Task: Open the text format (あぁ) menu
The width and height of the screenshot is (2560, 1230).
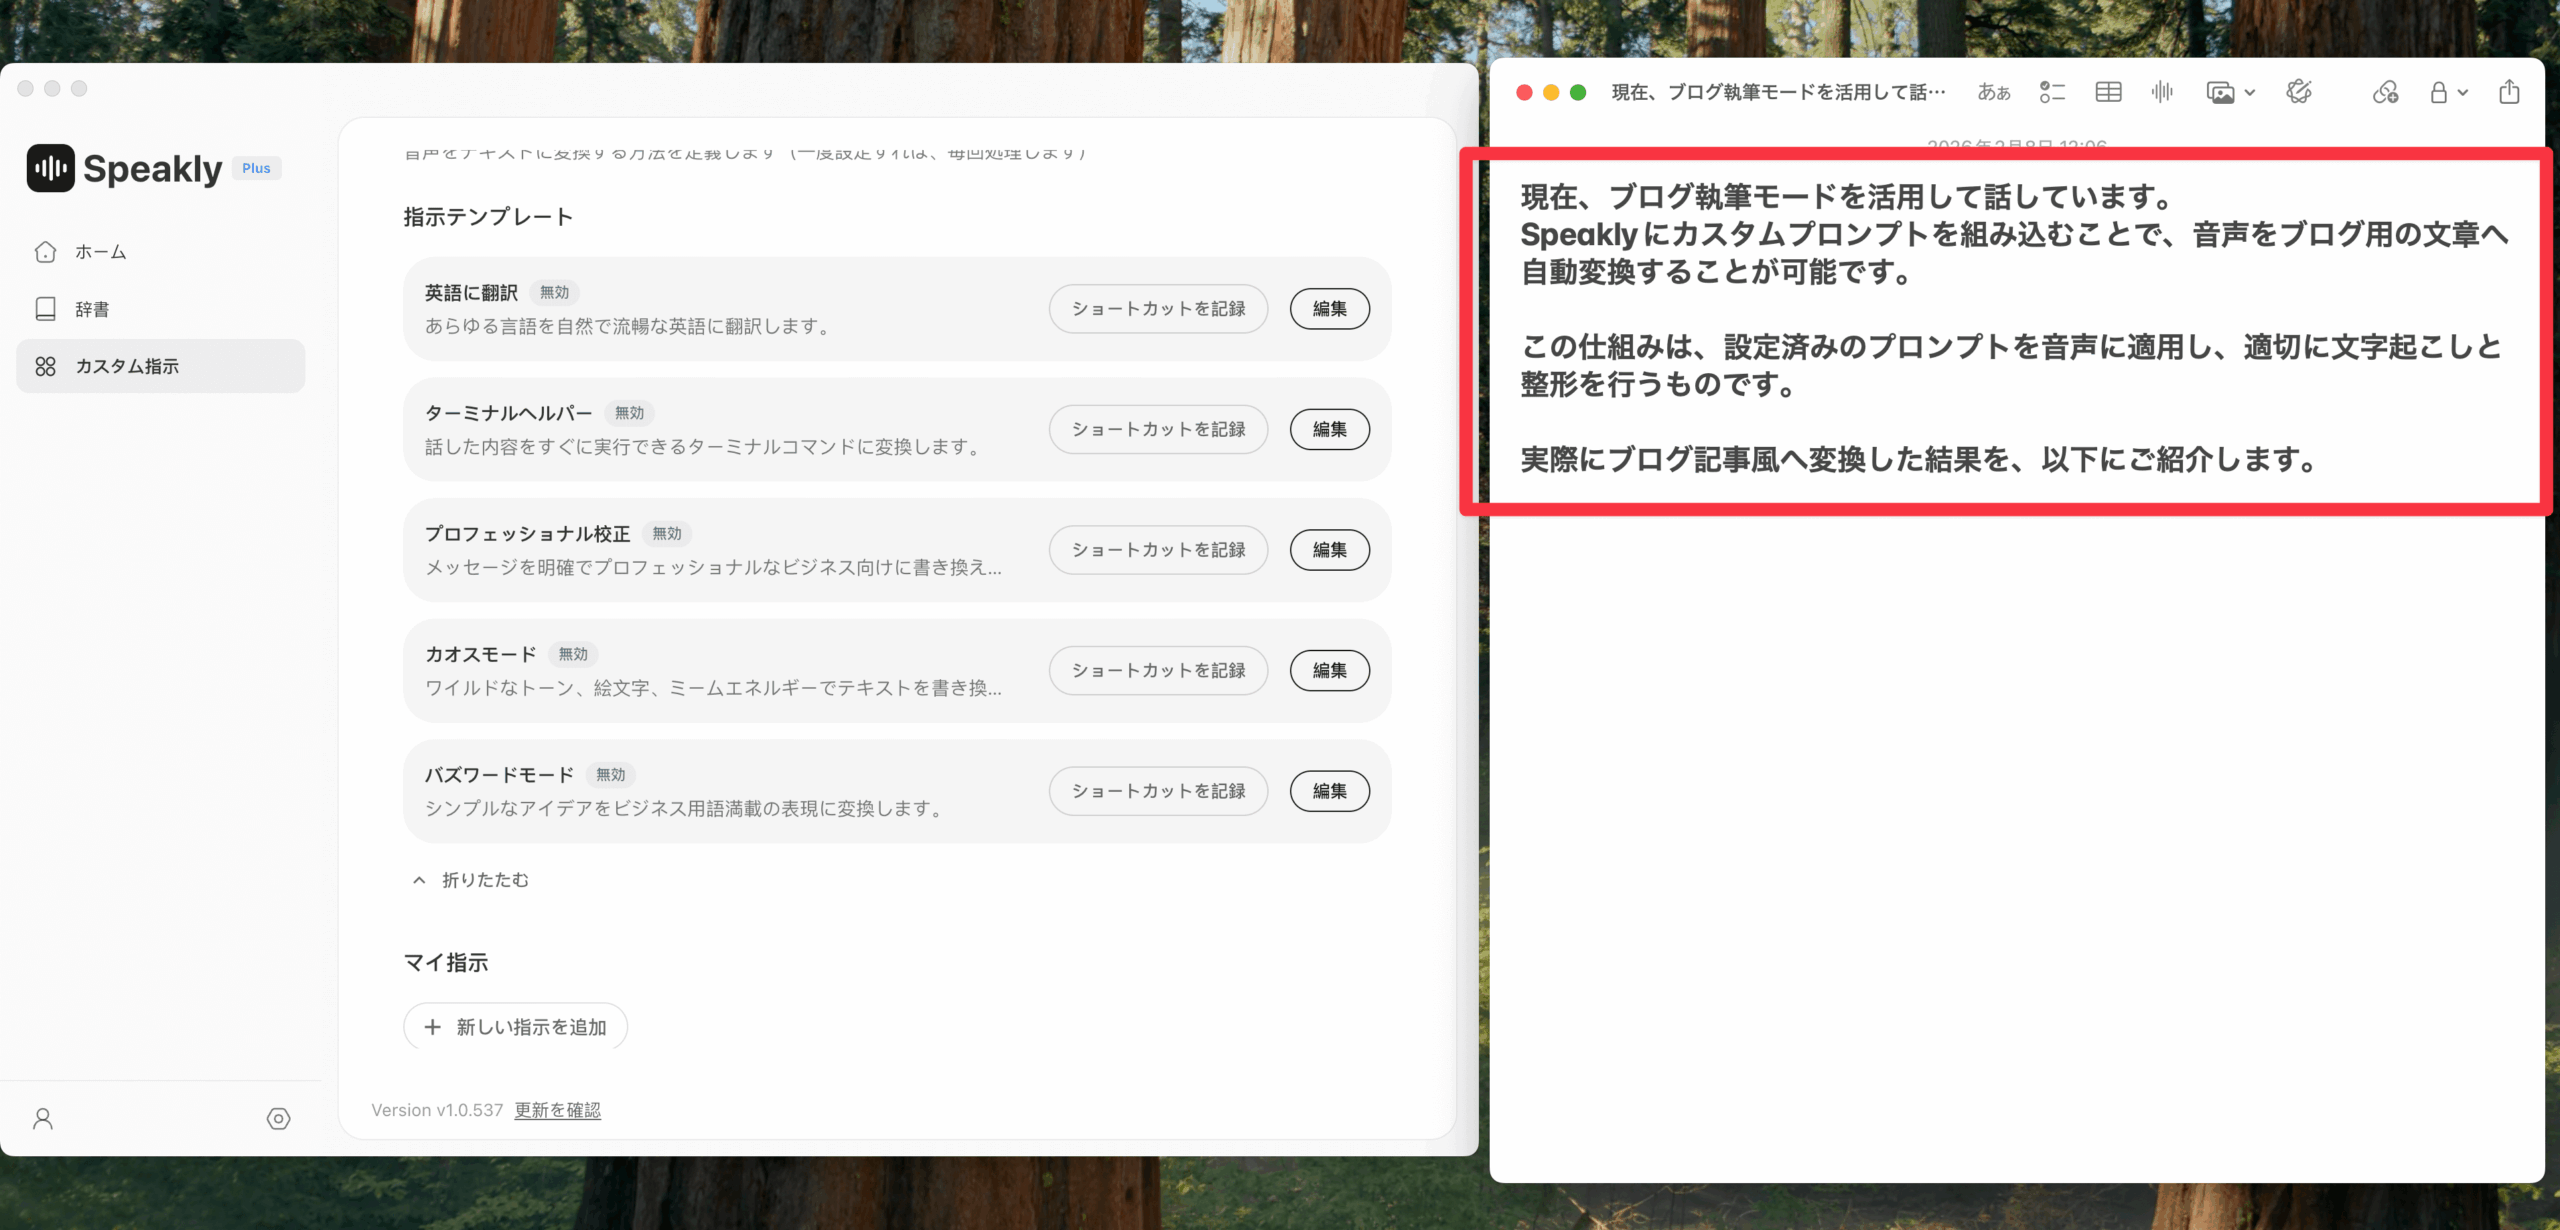Action: (1993, 92)
